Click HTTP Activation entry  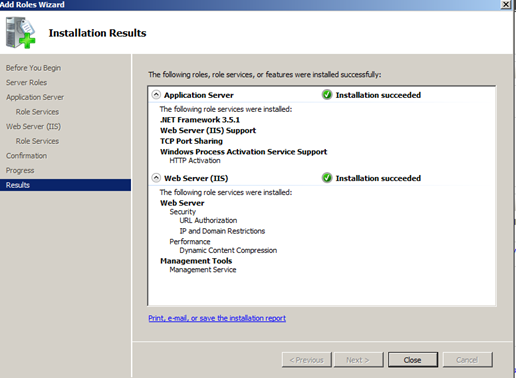(x=195, y=161)
